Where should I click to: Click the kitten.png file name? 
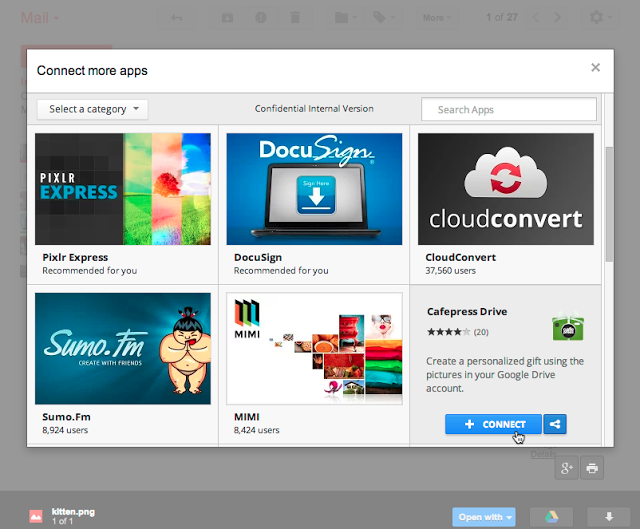73,512
